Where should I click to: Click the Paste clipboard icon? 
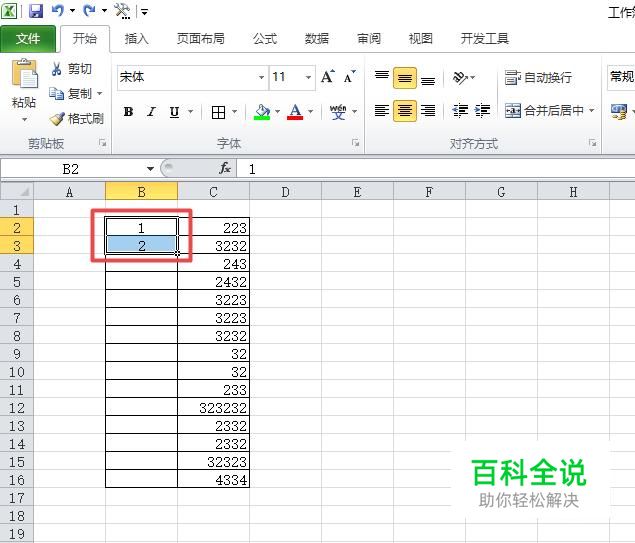pyautogui.click(x=24, y=74)
